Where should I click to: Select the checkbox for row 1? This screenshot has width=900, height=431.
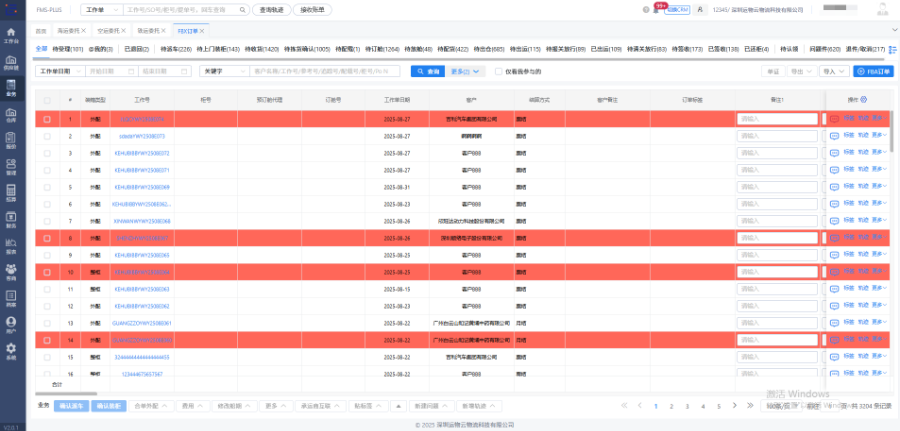tap(47, 119)
